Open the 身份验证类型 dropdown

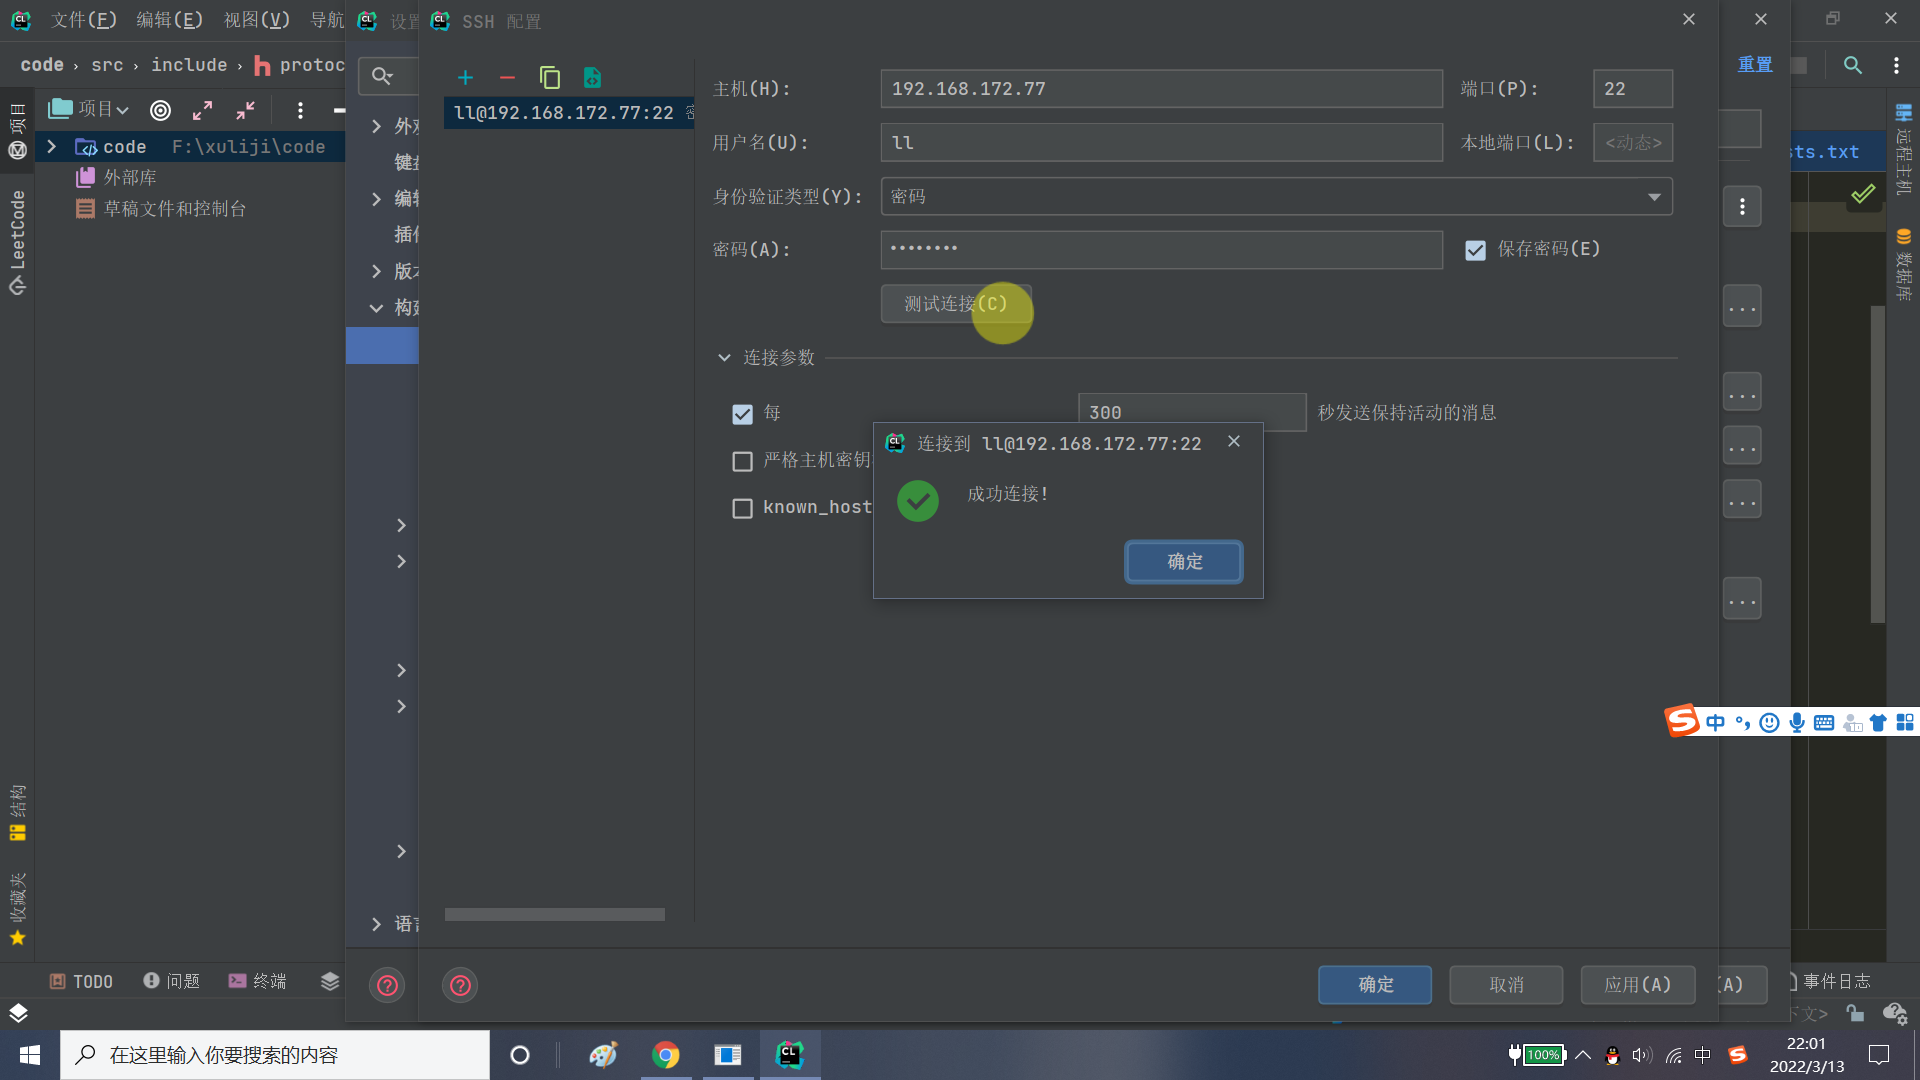pos(1657,196)
